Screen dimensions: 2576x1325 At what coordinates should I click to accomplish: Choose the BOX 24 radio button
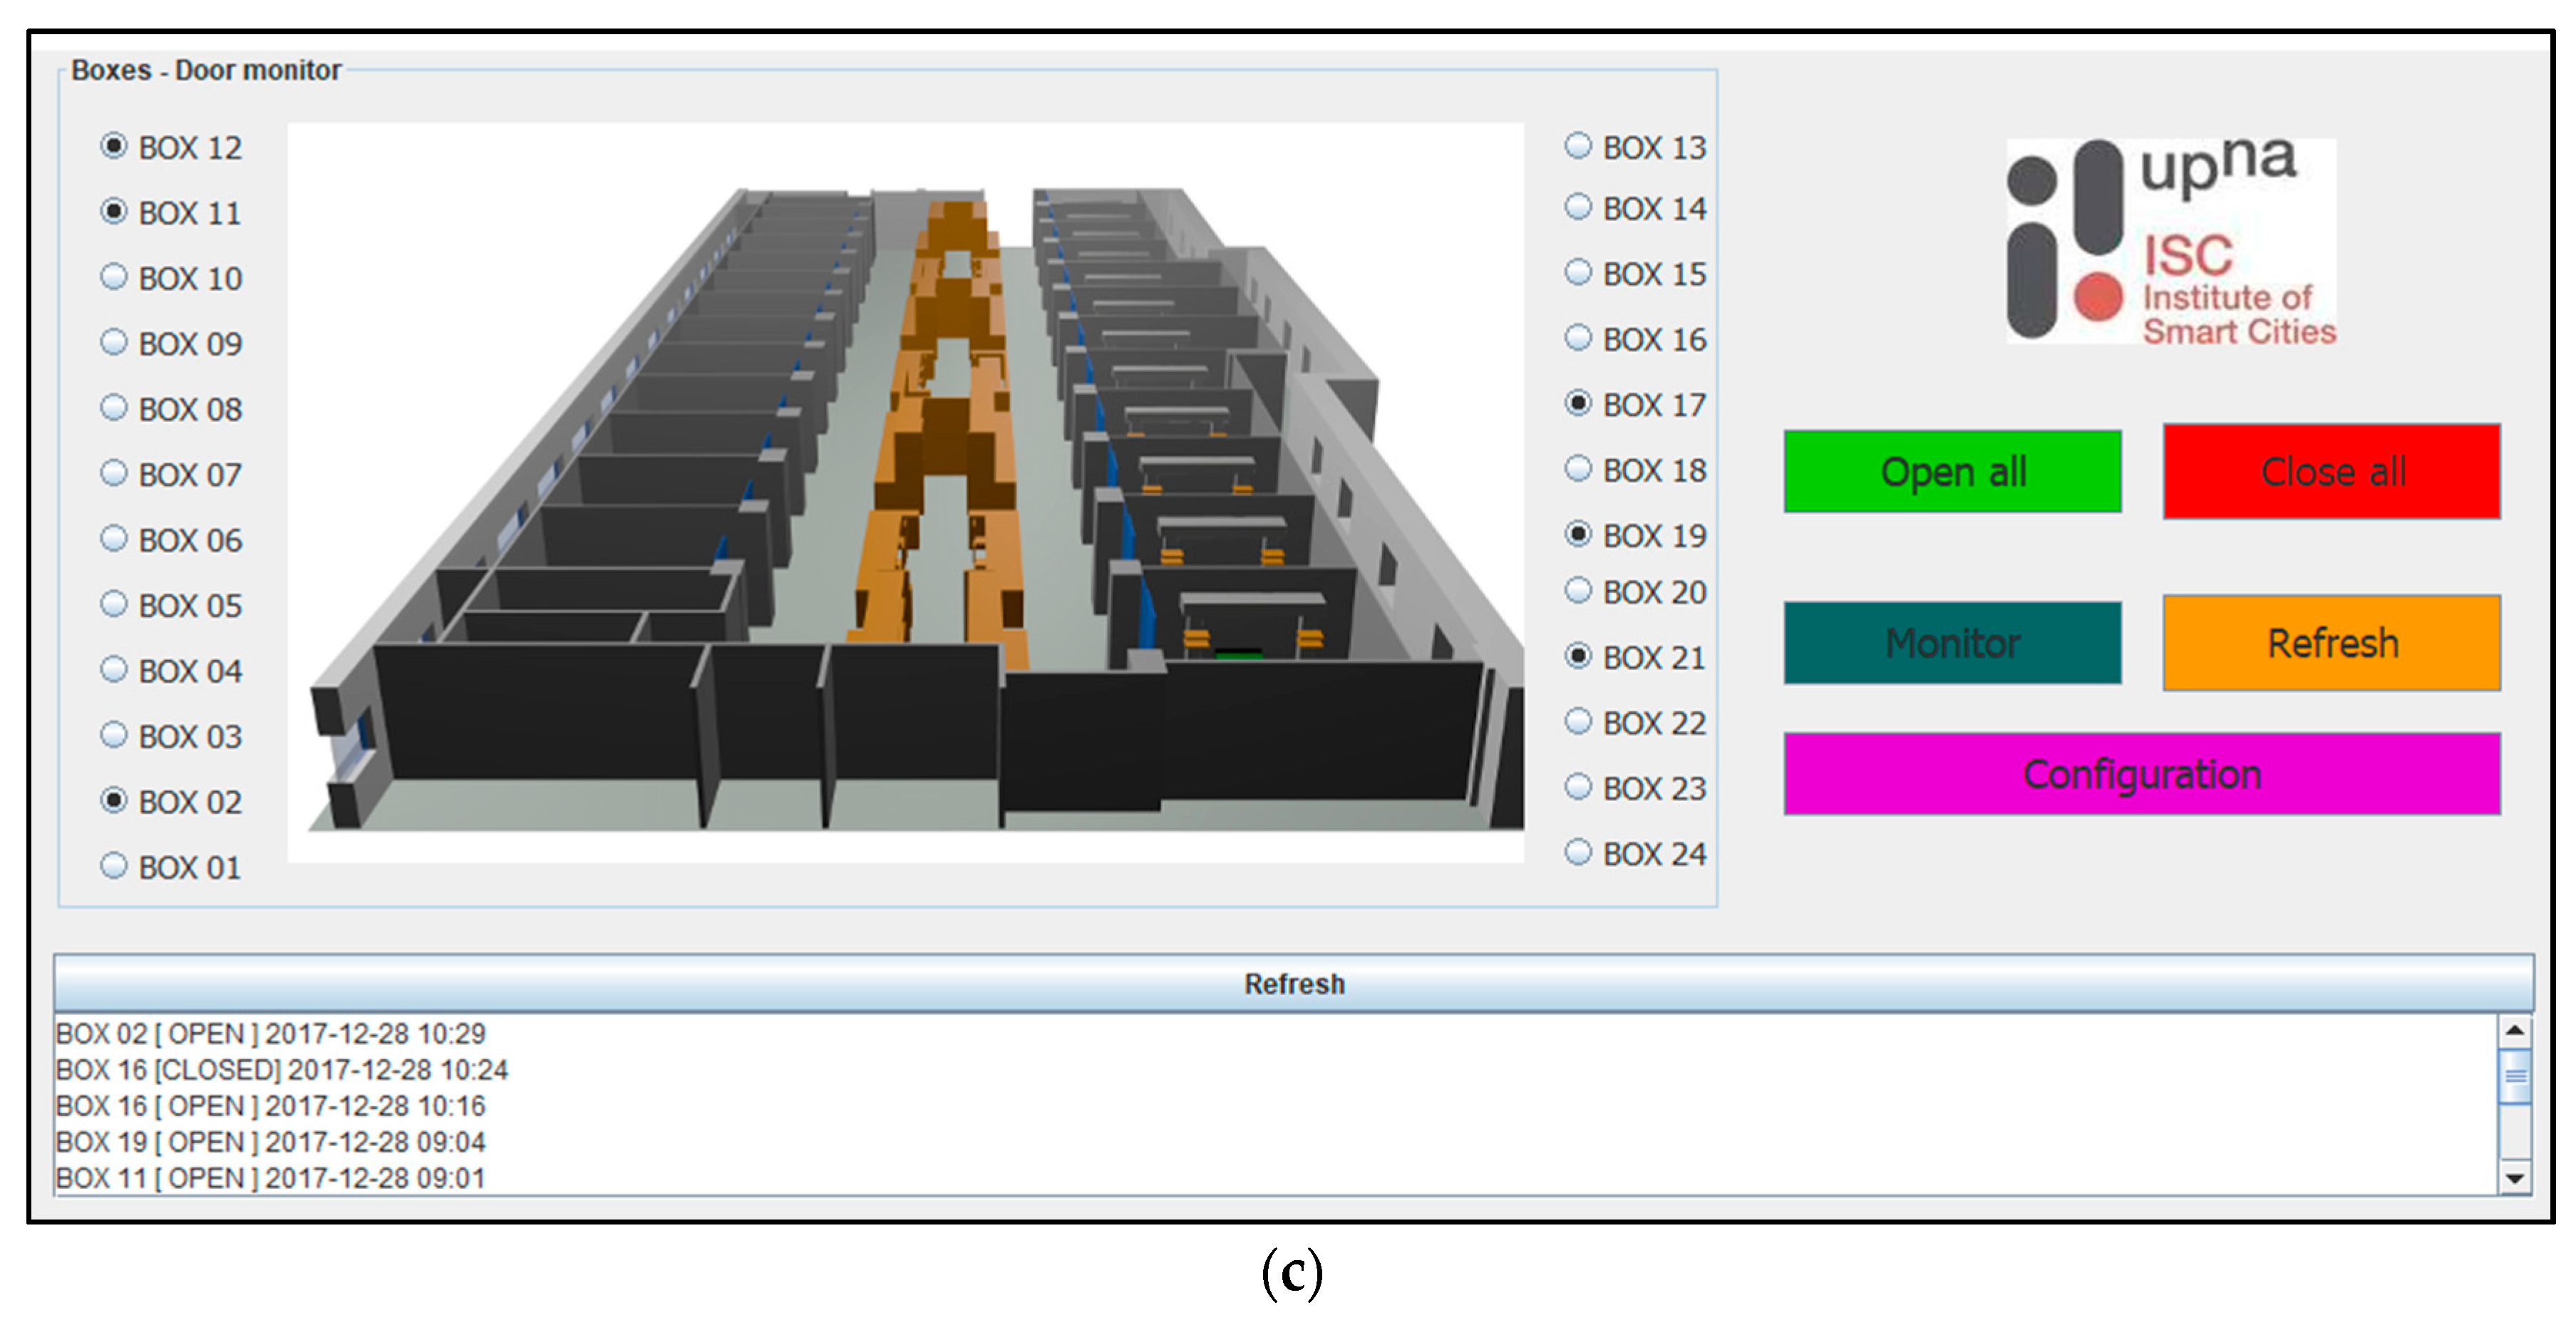[x=1577, y=852]
